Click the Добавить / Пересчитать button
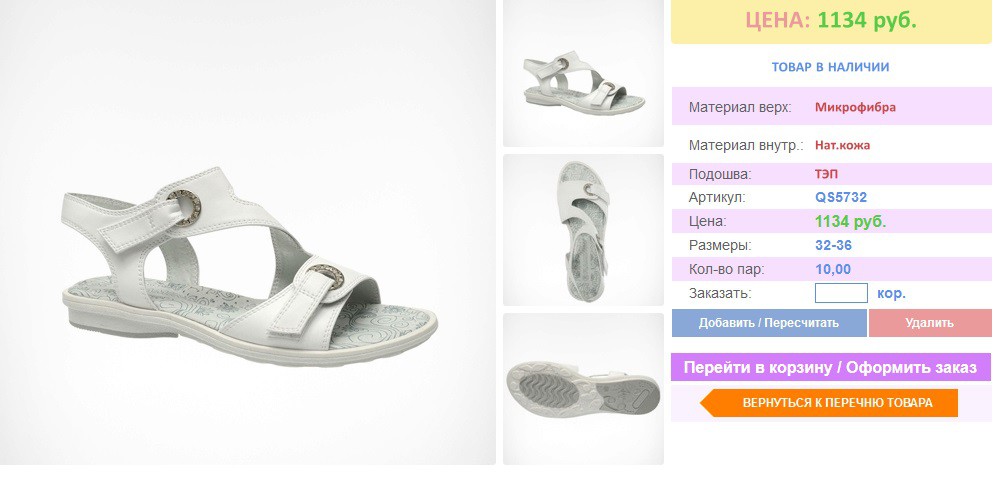The width and height of the screenshot is (995, 489). click(x=769, y=323)
